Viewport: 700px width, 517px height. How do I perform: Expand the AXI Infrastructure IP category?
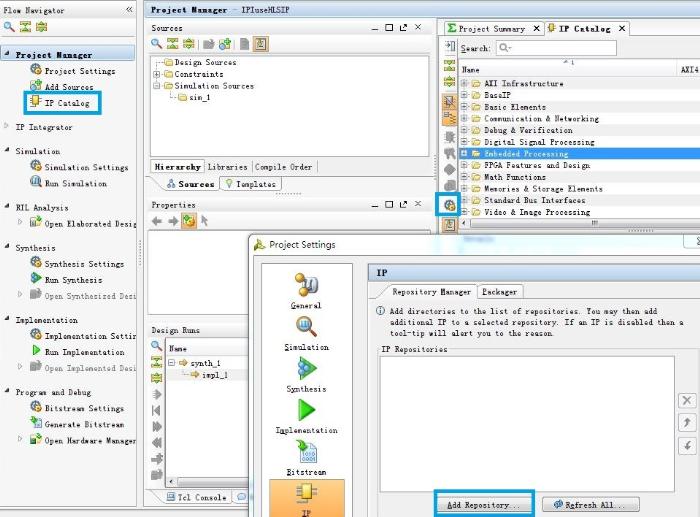pos(465,83)
